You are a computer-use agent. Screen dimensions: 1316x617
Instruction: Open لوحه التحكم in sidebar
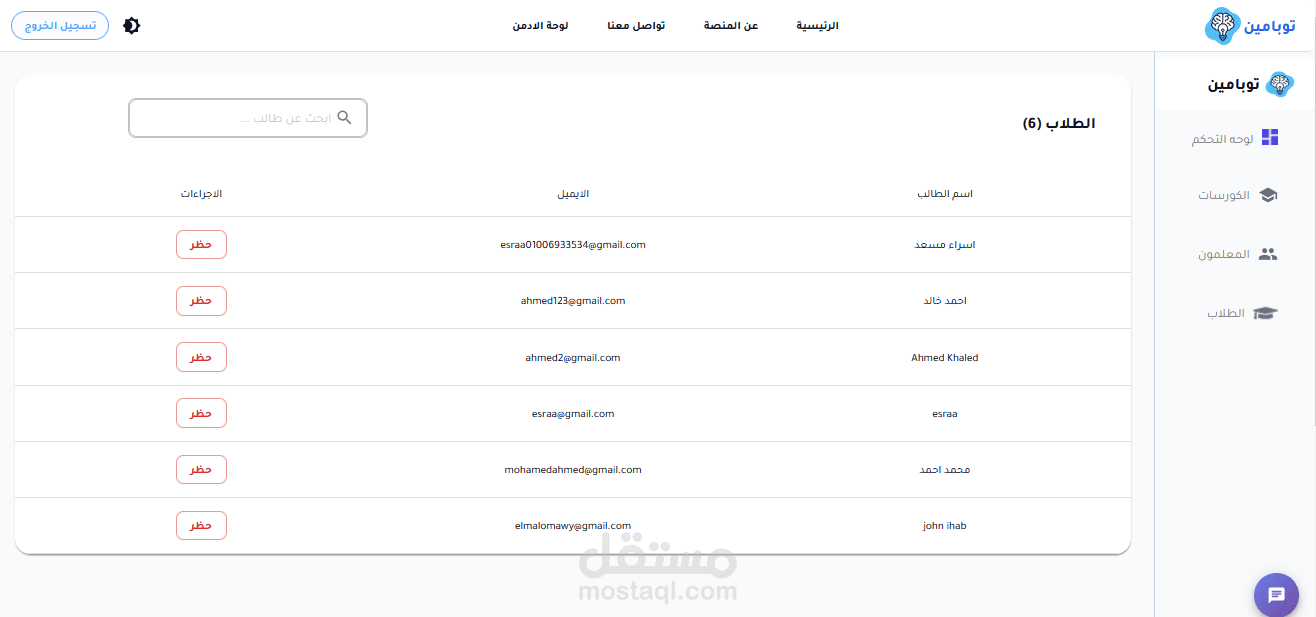(1222, 139)
